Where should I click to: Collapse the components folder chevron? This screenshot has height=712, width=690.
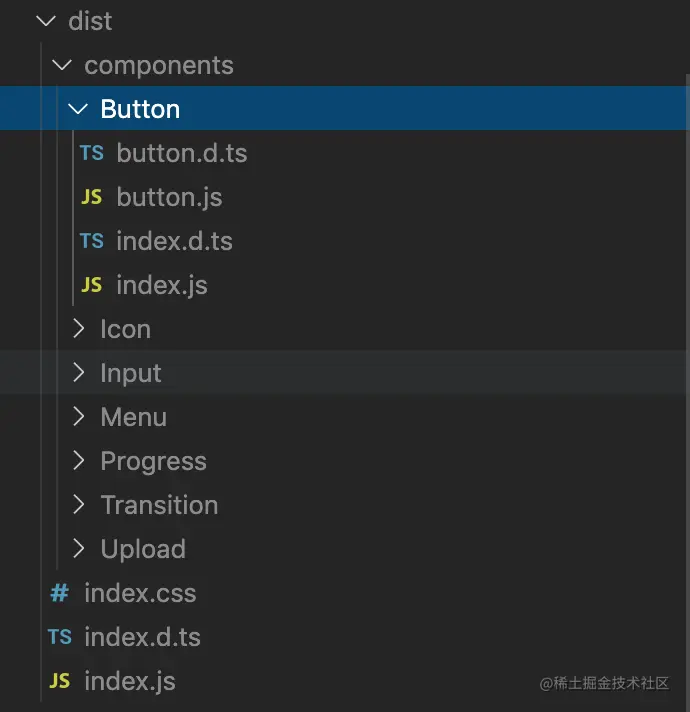(61, 65)
